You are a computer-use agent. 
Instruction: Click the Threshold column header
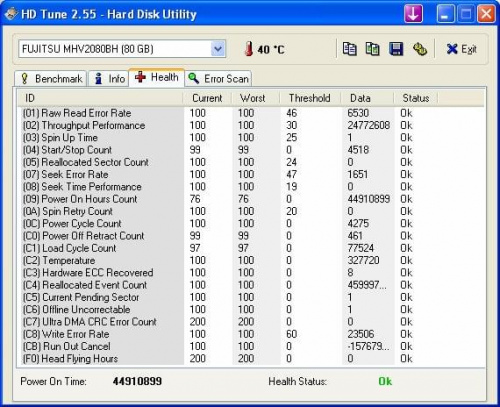click(310, 98)
